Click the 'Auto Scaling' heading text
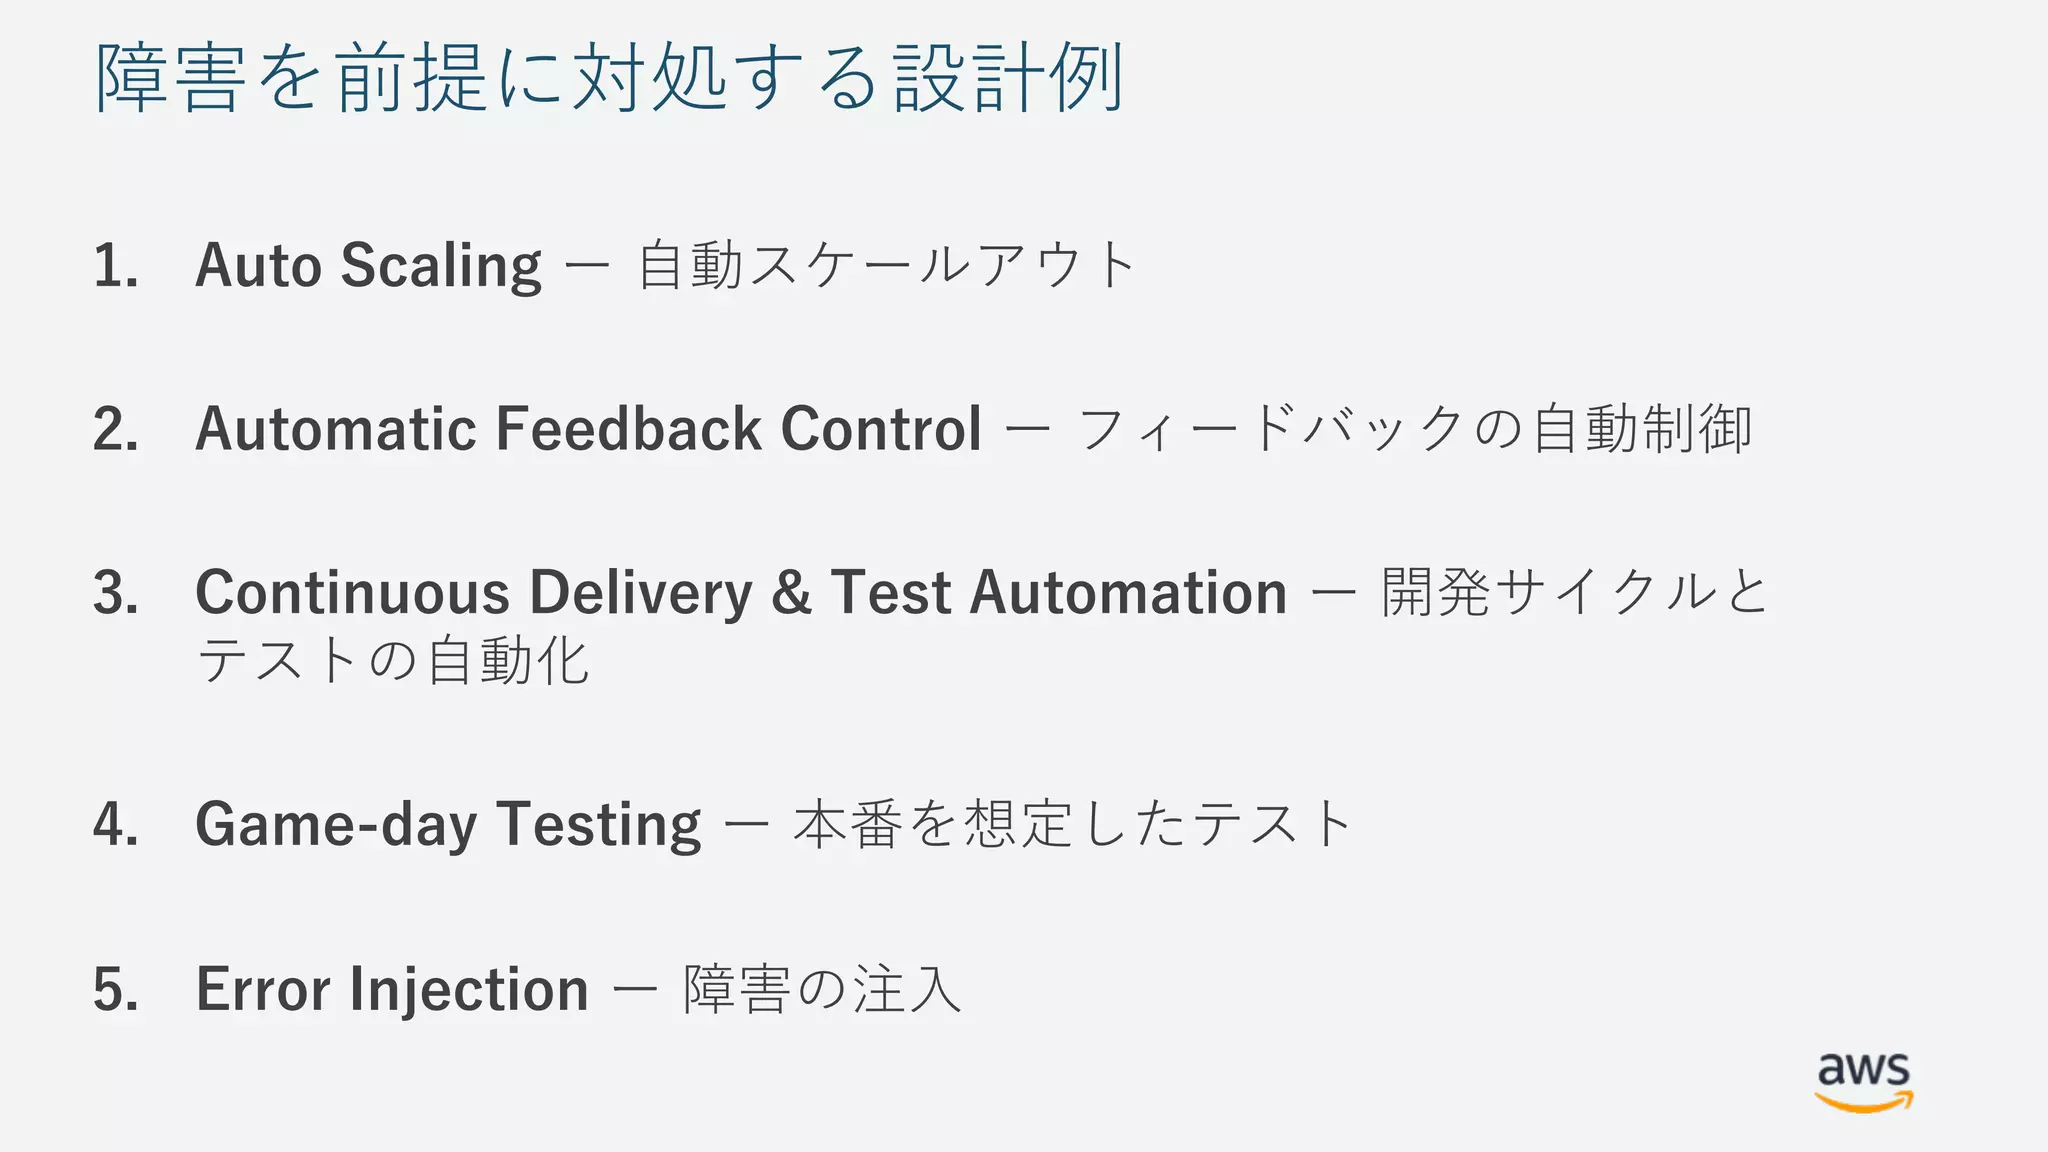Viewport: 2048px width, 1152px height. (368, 266)
